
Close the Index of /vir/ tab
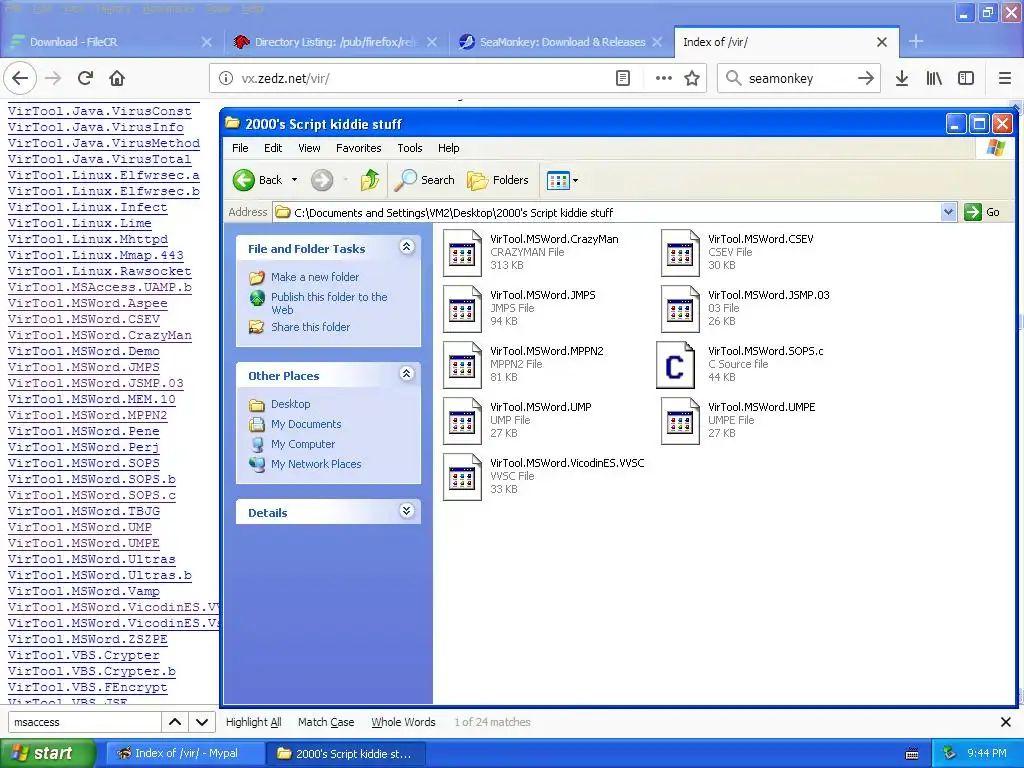tap(882, 42)
